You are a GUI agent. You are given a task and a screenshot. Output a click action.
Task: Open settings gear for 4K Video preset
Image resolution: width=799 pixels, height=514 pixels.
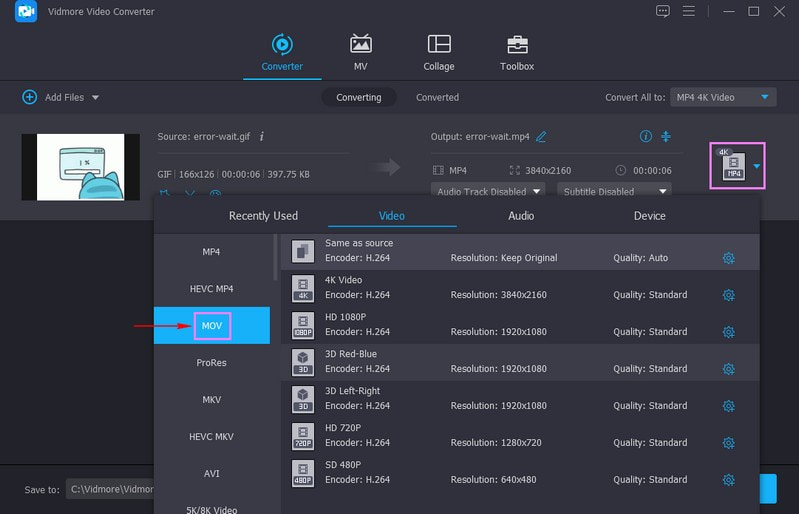(x=728, y=295)
